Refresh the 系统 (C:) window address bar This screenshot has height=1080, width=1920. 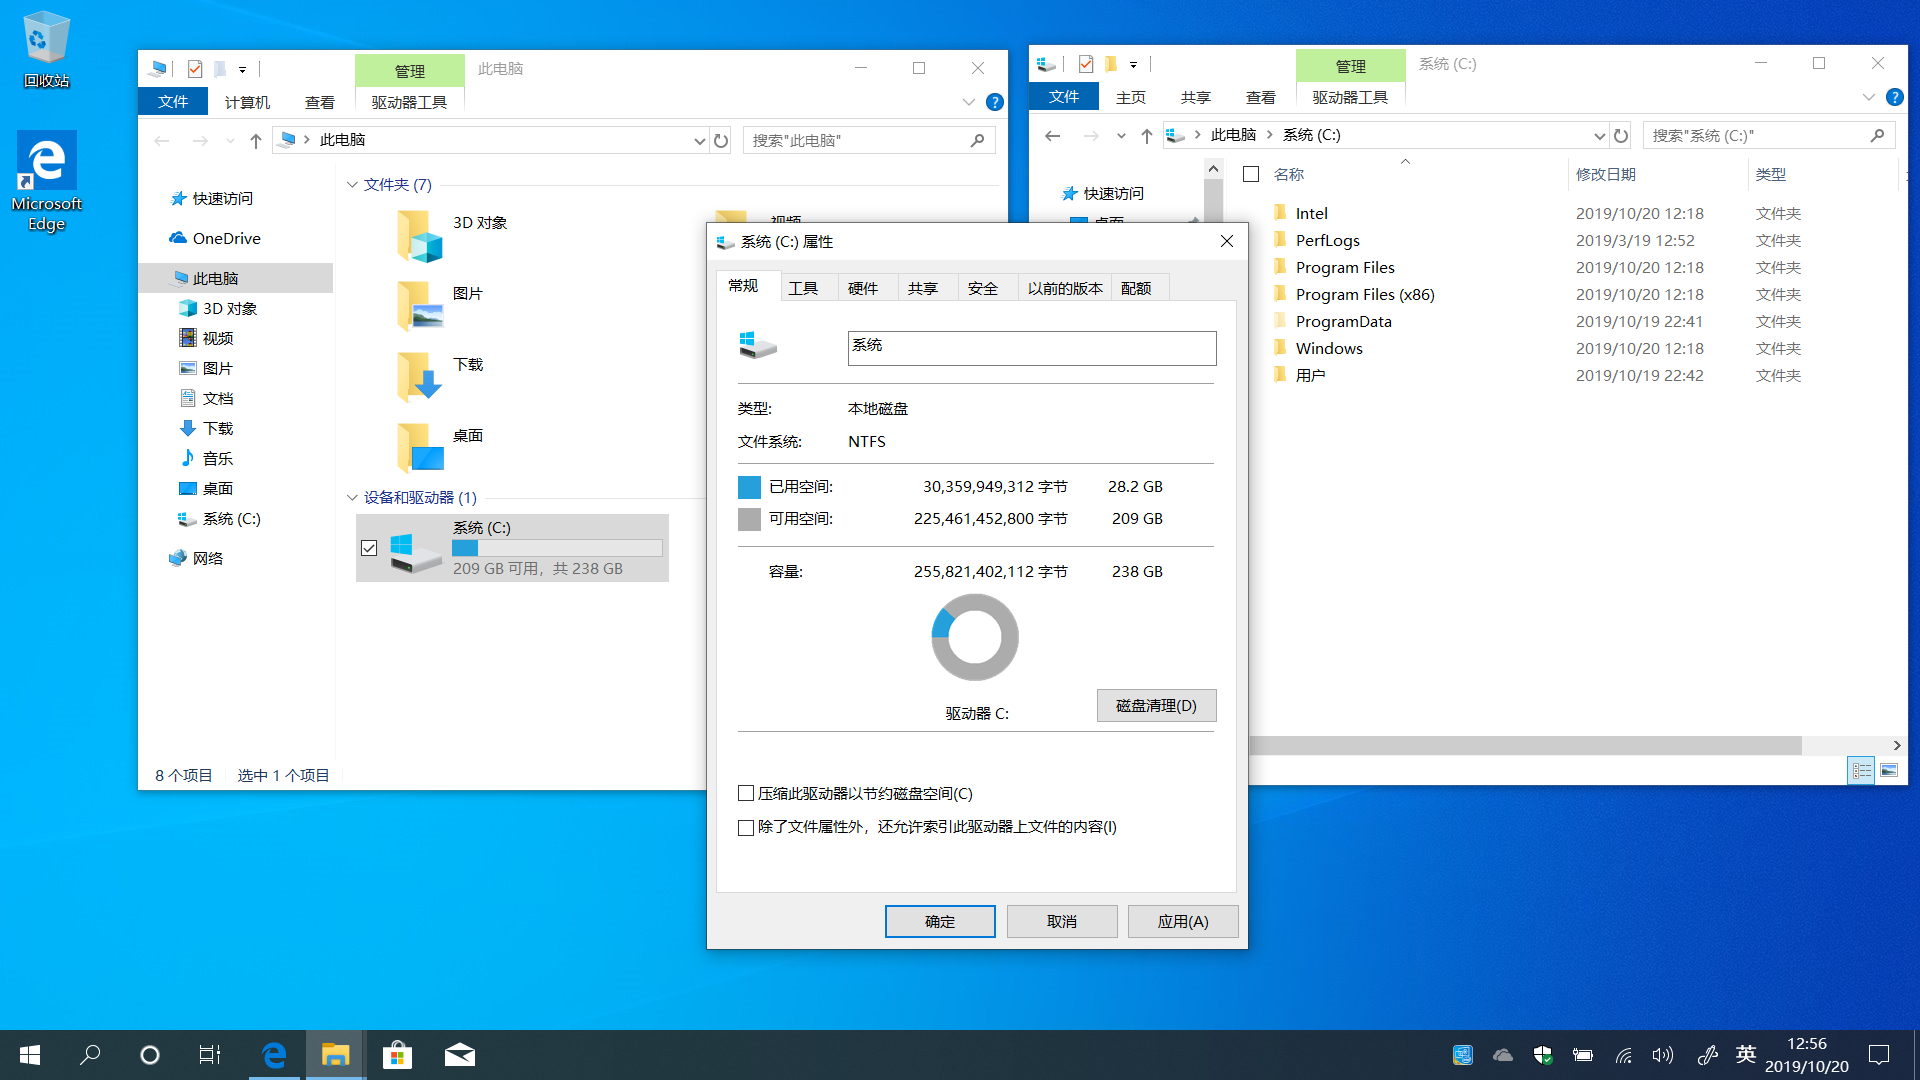pos(1621,136)
